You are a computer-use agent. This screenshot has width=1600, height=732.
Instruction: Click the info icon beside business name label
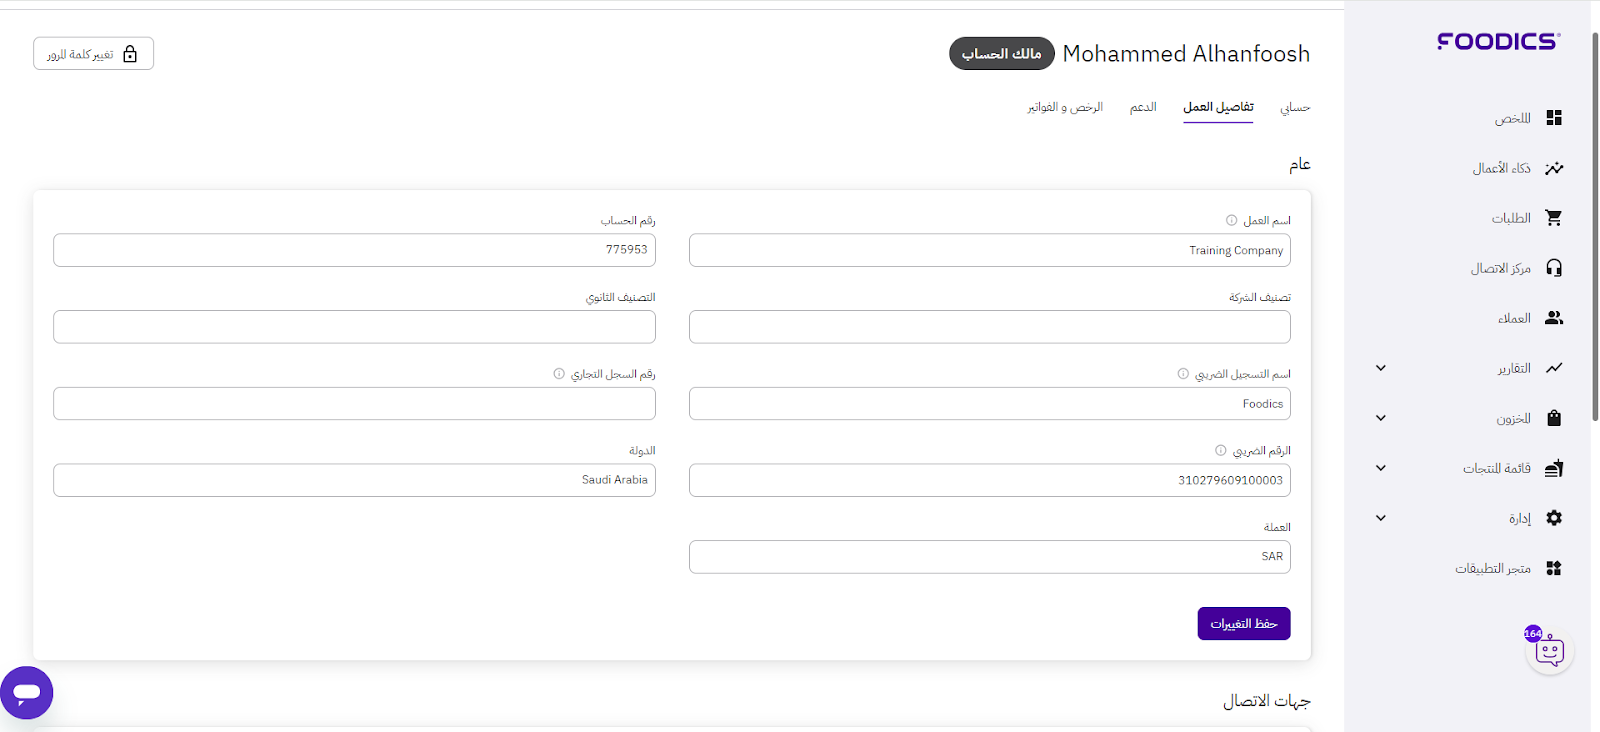1231,220
